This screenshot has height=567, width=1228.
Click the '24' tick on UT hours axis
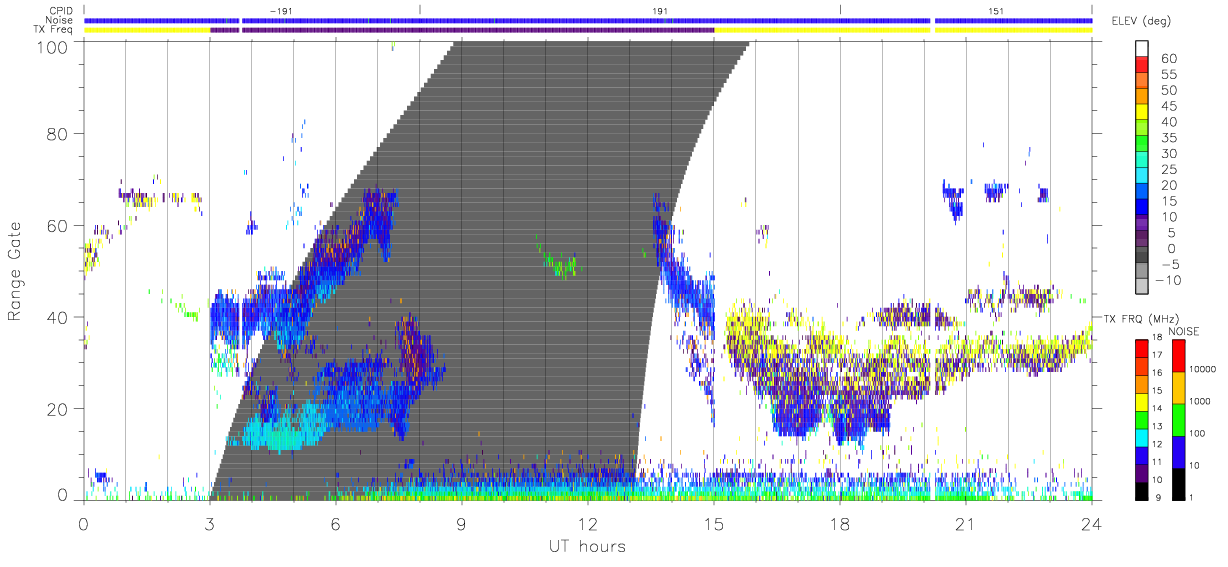1092,522
